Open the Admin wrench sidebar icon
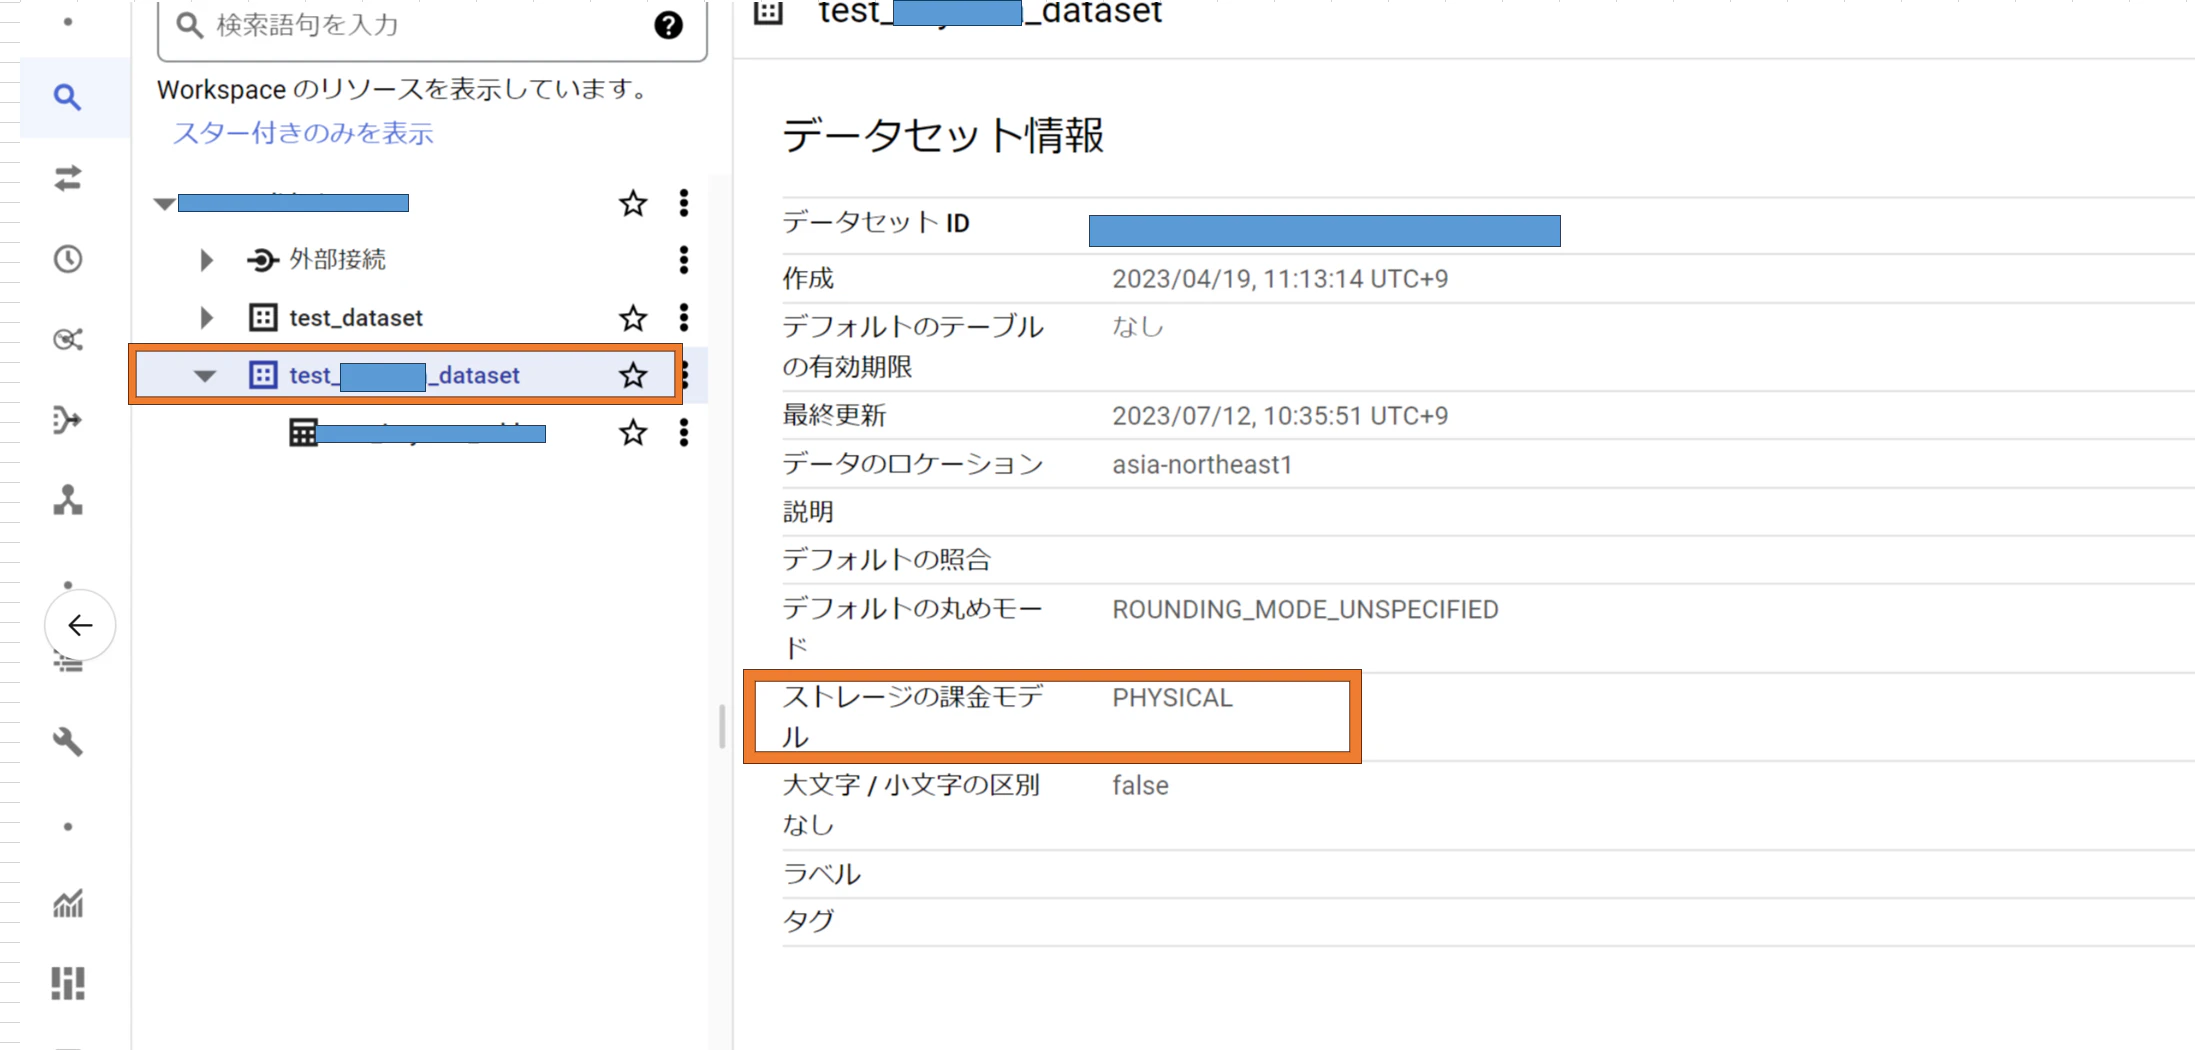 pyautogui.click(x=67, y=742)
